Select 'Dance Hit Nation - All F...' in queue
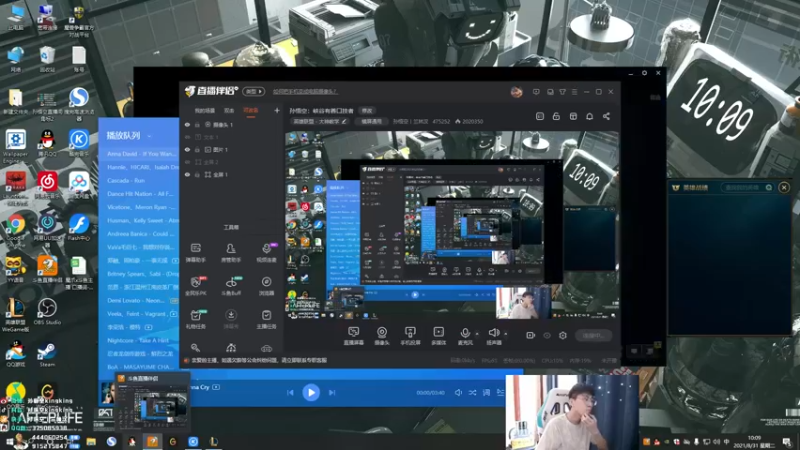Screen dimensions: 800x450 pos(138,194)
